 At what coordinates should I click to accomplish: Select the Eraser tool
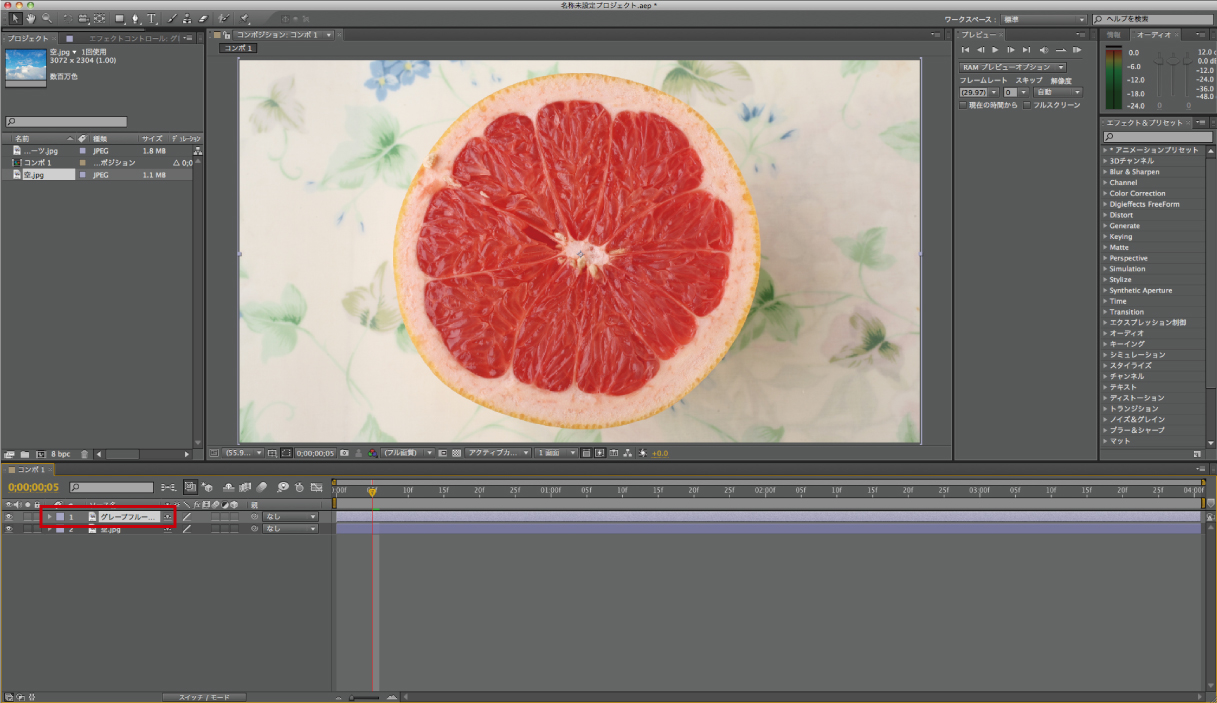[x=203, y=18]
